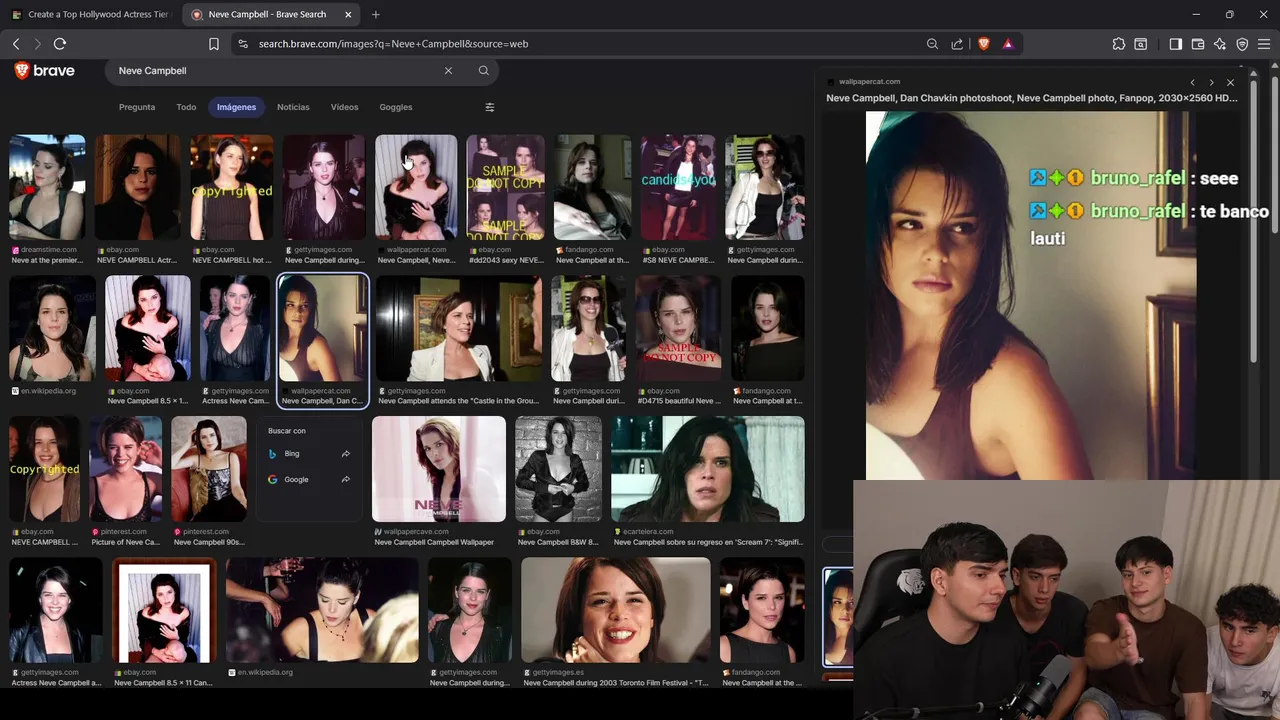Submit search with the magnifier icon
This screenshot has width=1280, height=720.
point(484,71)
